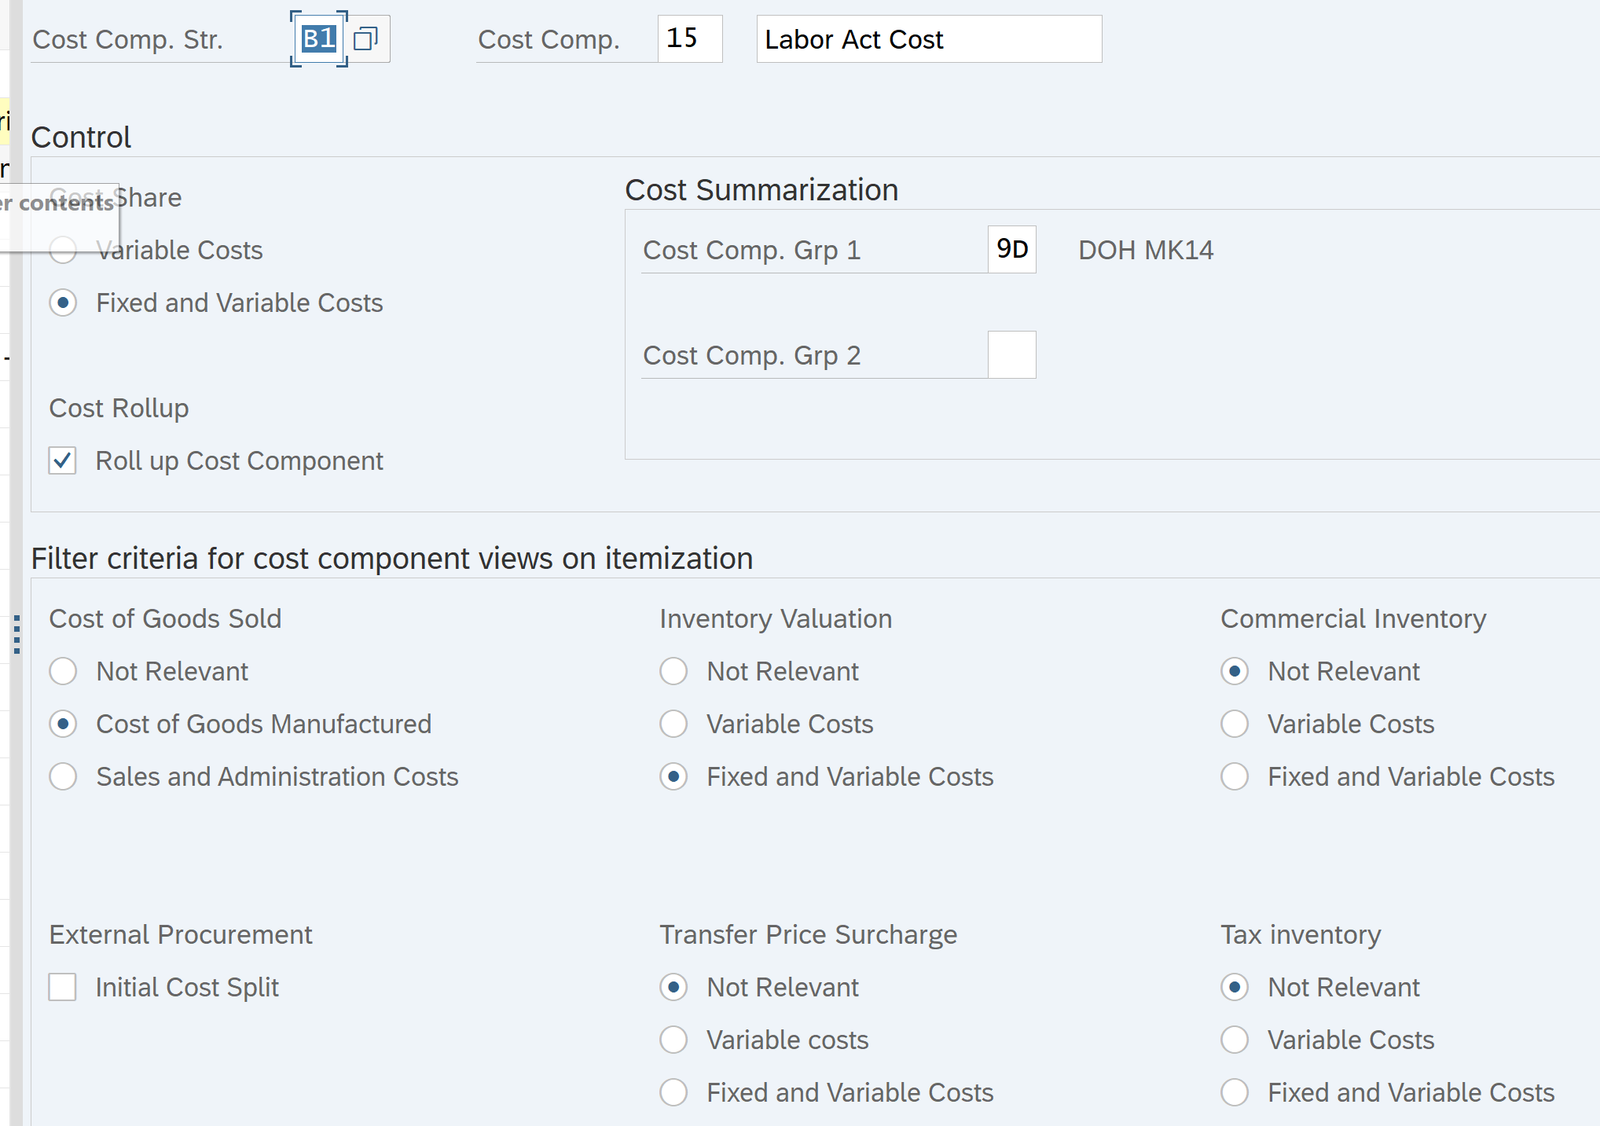Image resolution: width=1600 pixels, height=1126 pixels.
Task: Click Cost Comp. Grp 1 field
Action: pos(1011,250)
